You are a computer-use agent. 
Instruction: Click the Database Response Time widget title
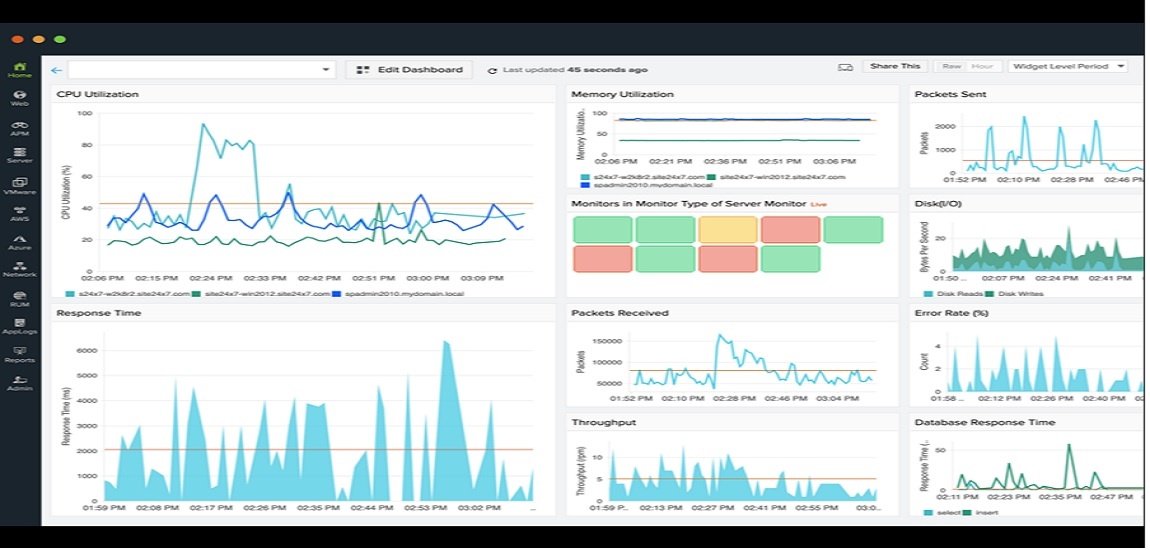[985, 422]
